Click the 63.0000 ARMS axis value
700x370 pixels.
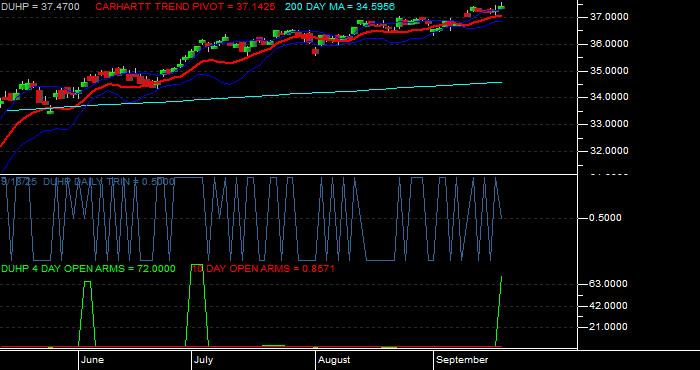(x=609, y=284)
